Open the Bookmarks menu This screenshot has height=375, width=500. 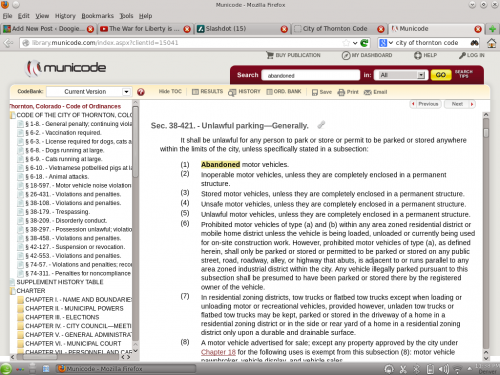tap(97, 16)
